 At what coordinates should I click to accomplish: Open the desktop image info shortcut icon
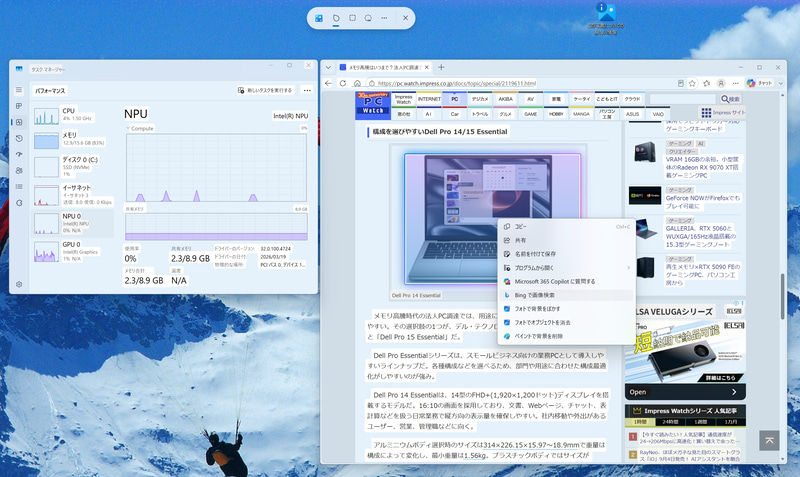(606, 18)
